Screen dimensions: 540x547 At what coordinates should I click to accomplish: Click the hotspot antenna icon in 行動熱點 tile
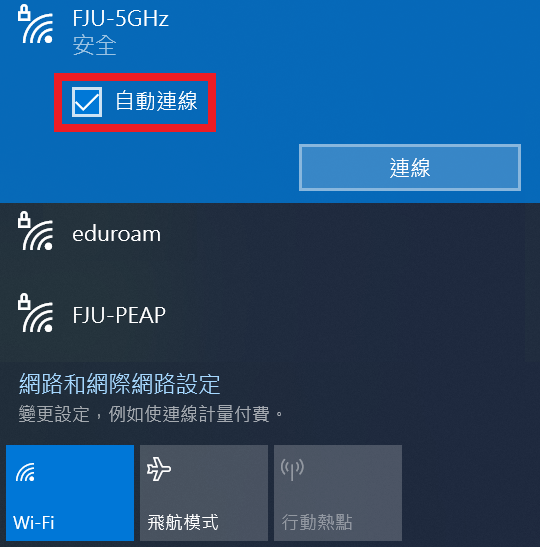click(292, 470)
